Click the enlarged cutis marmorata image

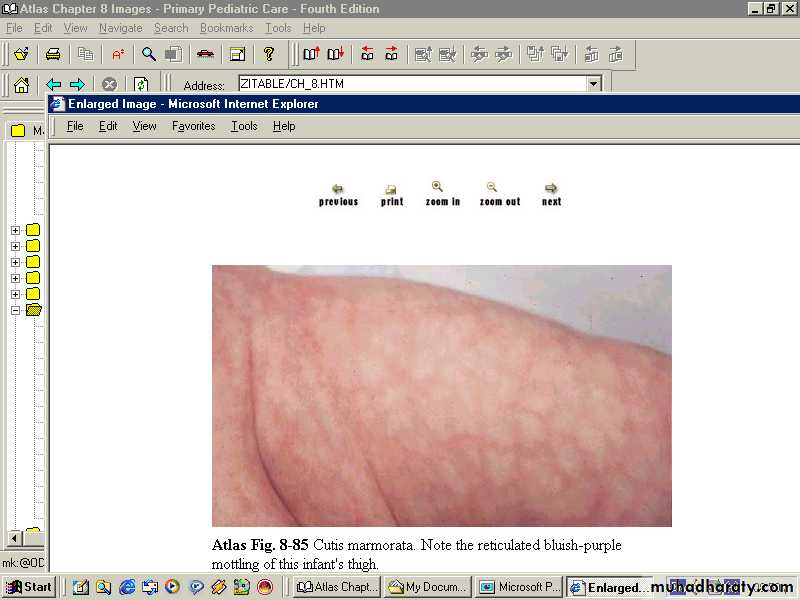tap(441, 395)
